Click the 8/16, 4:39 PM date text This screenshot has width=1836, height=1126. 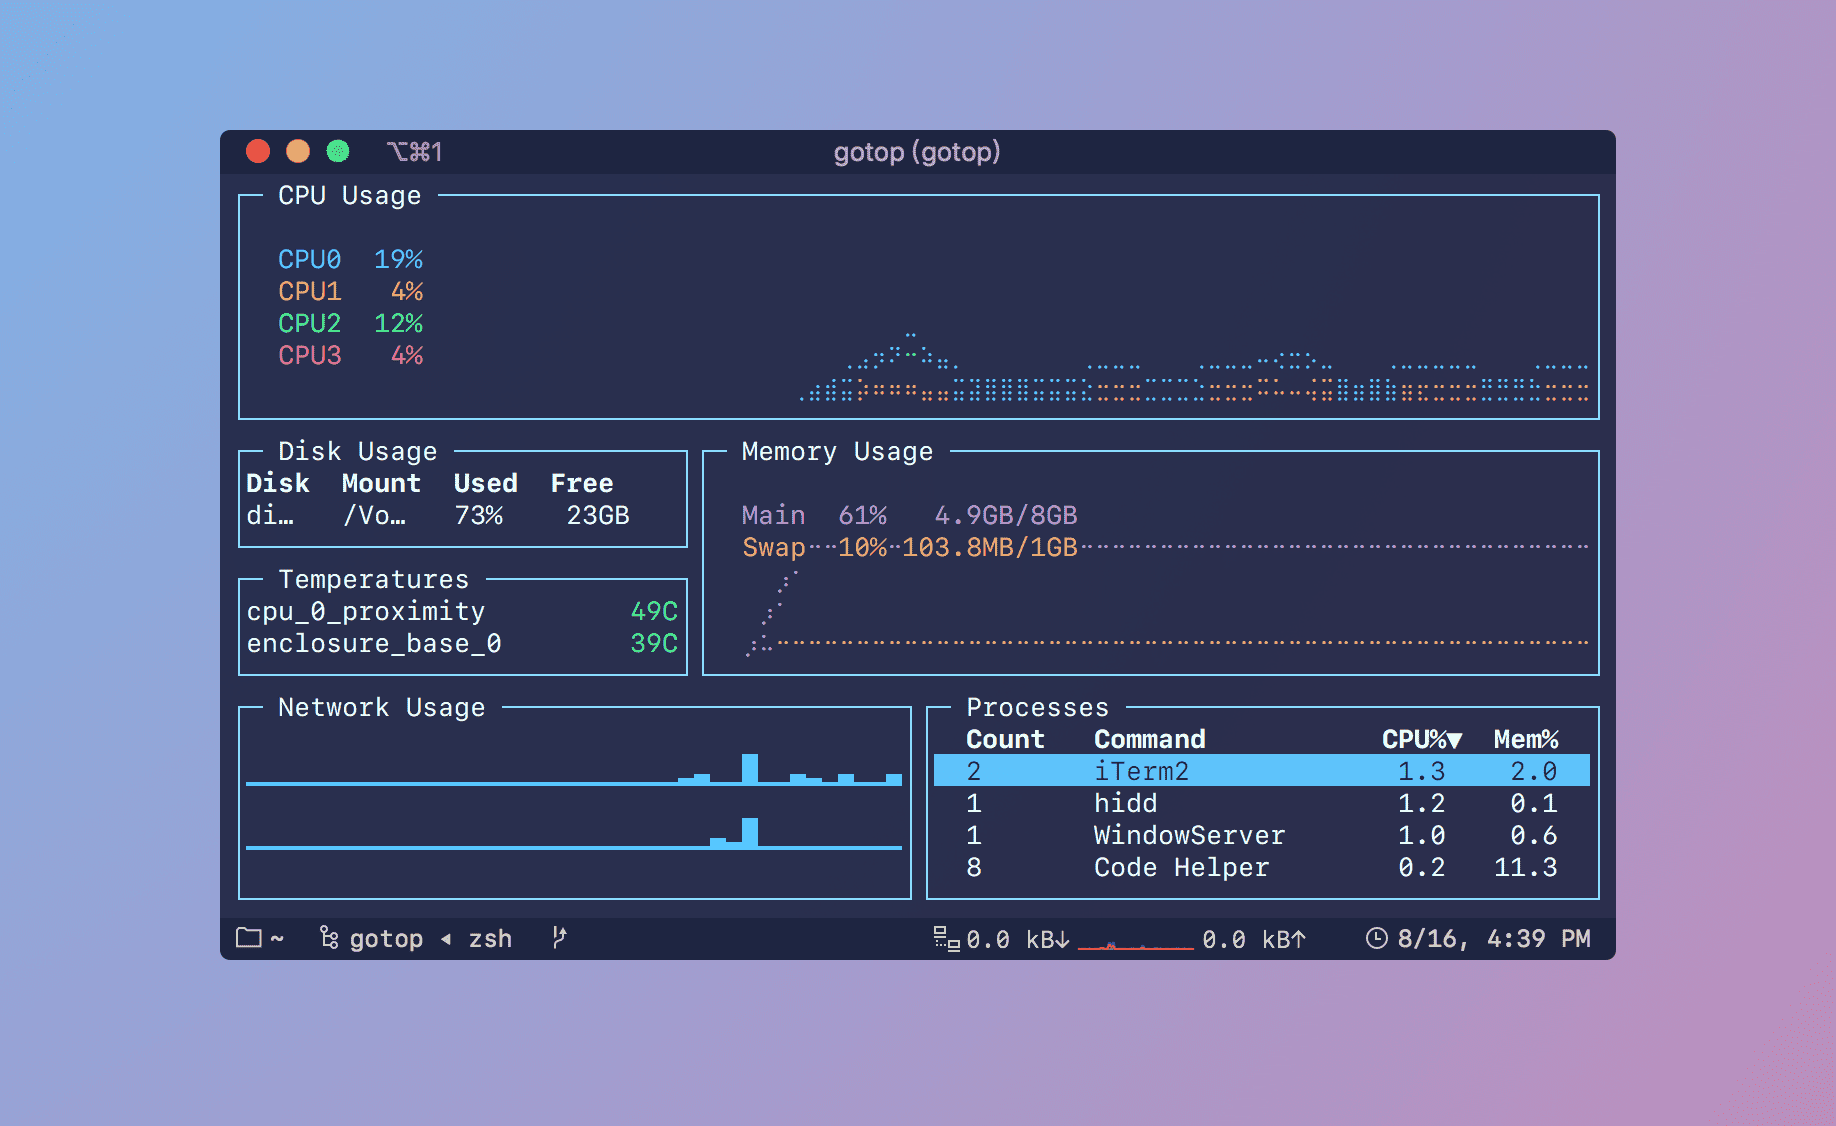pos(1494,939)
